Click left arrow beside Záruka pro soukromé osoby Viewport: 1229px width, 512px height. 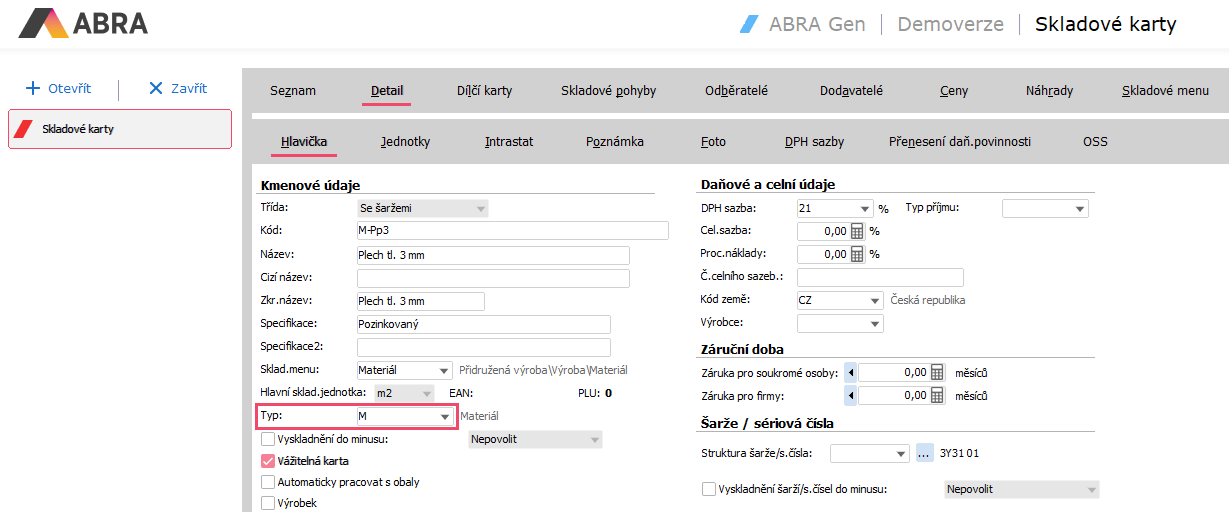tap(851, 372)
